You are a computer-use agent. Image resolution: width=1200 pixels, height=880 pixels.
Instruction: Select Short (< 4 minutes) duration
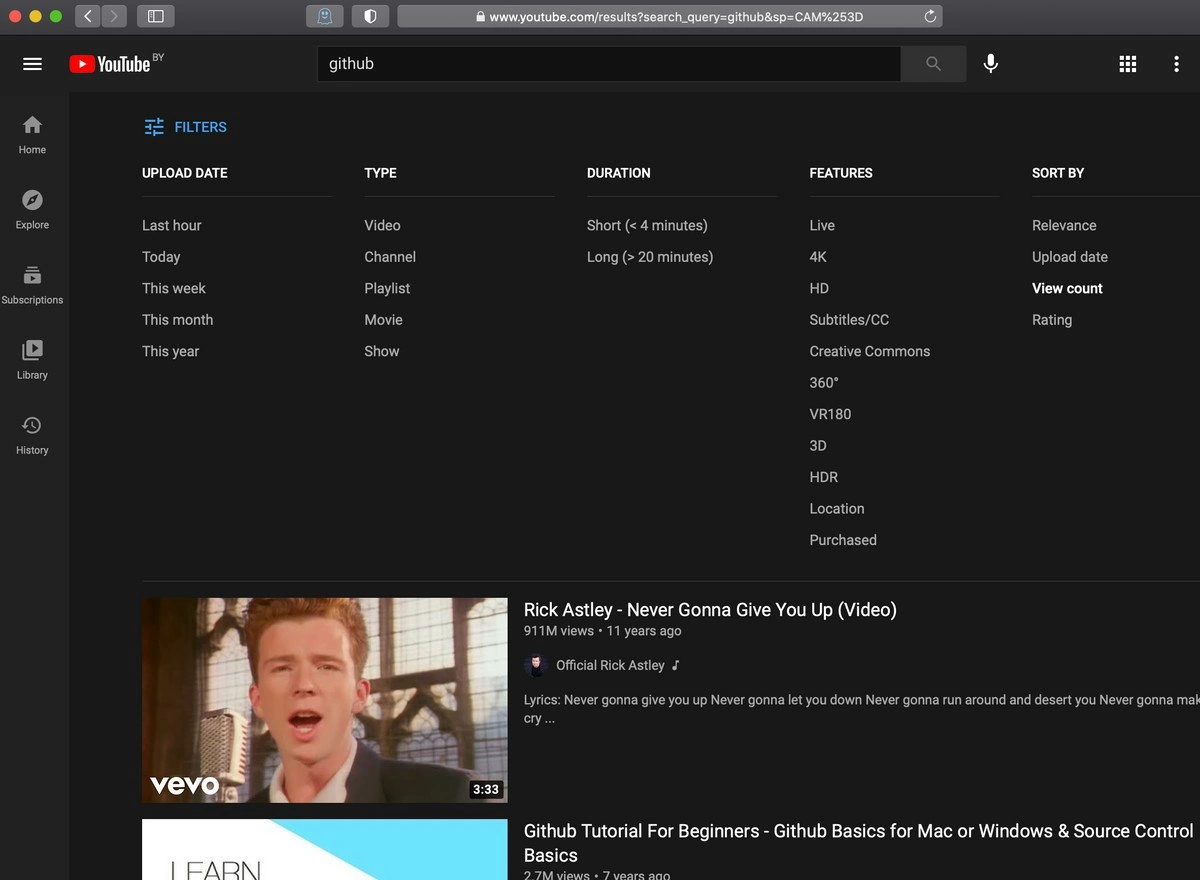[x=647, y=225]
